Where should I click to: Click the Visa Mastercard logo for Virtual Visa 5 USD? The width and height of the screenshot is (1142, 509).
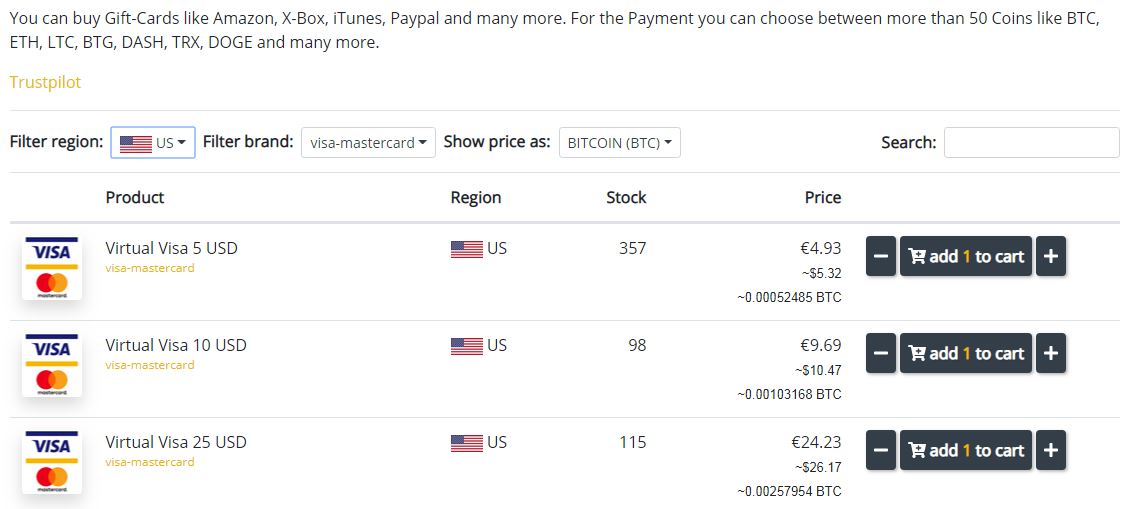tap(52, 268)
